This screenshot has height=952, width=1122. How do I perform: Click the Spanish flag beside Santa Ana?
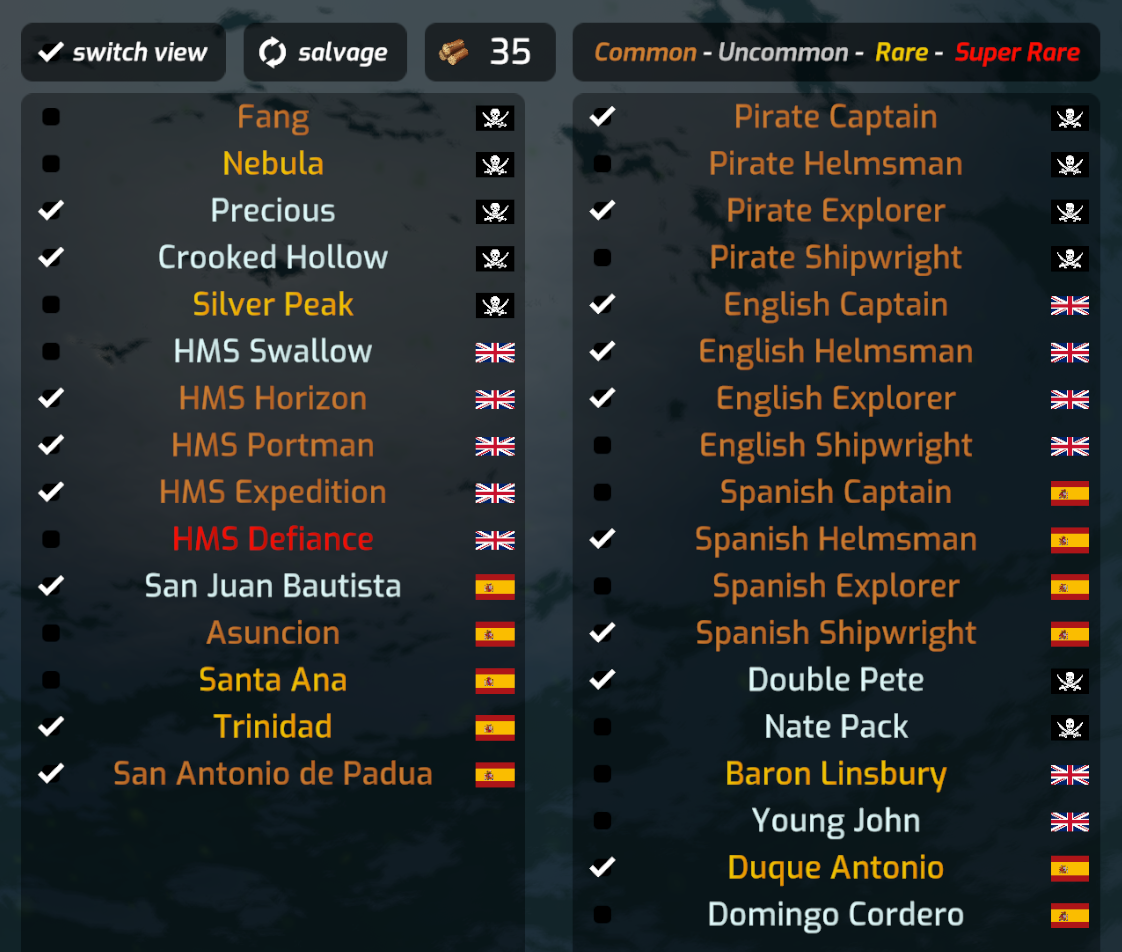pos(494,681)
